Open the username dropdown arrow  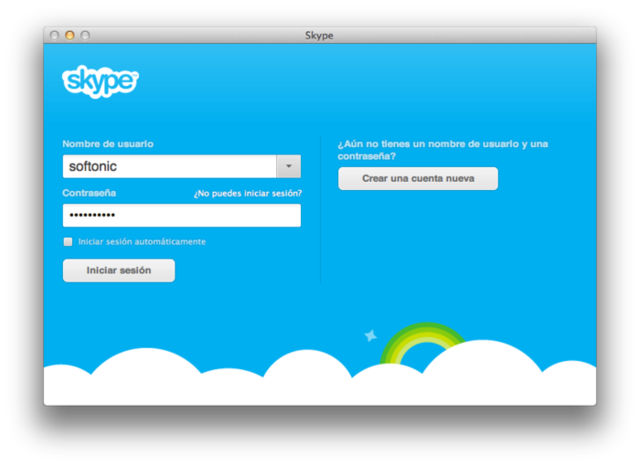(289, 166)
